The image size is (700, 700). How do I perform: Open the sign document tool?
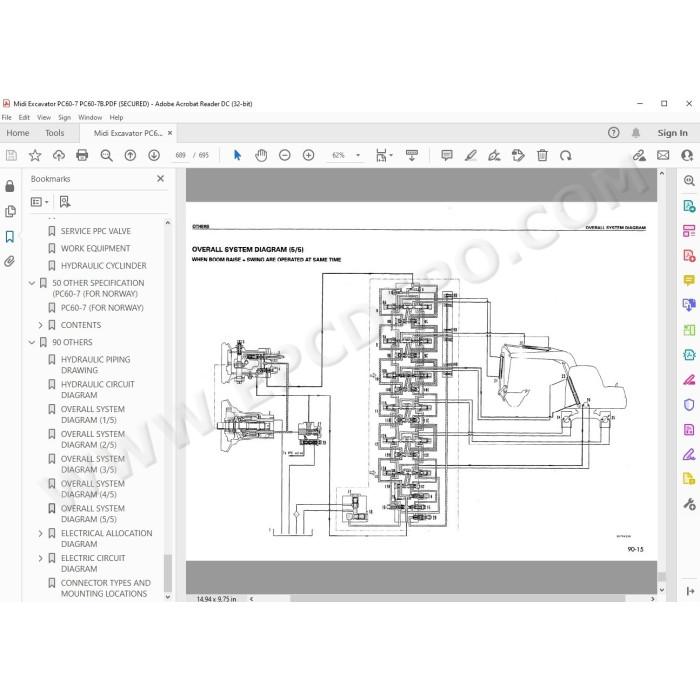point(494,155)
